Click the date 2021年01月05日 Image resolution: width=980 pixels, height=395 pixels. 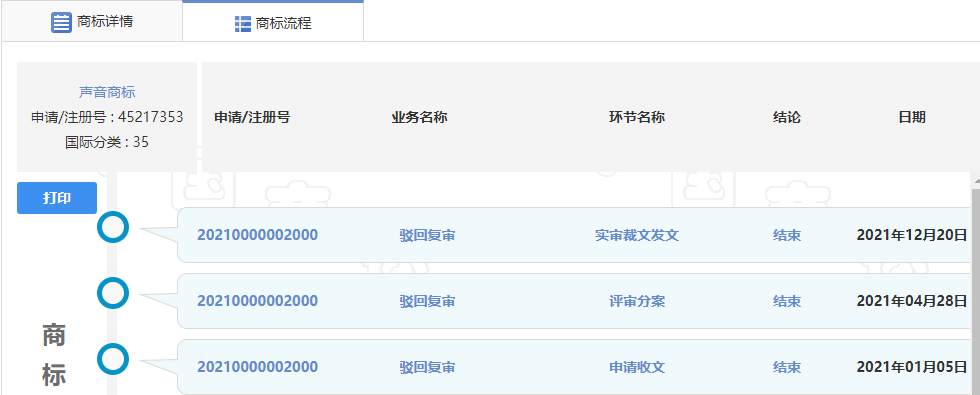pos(912,368)
